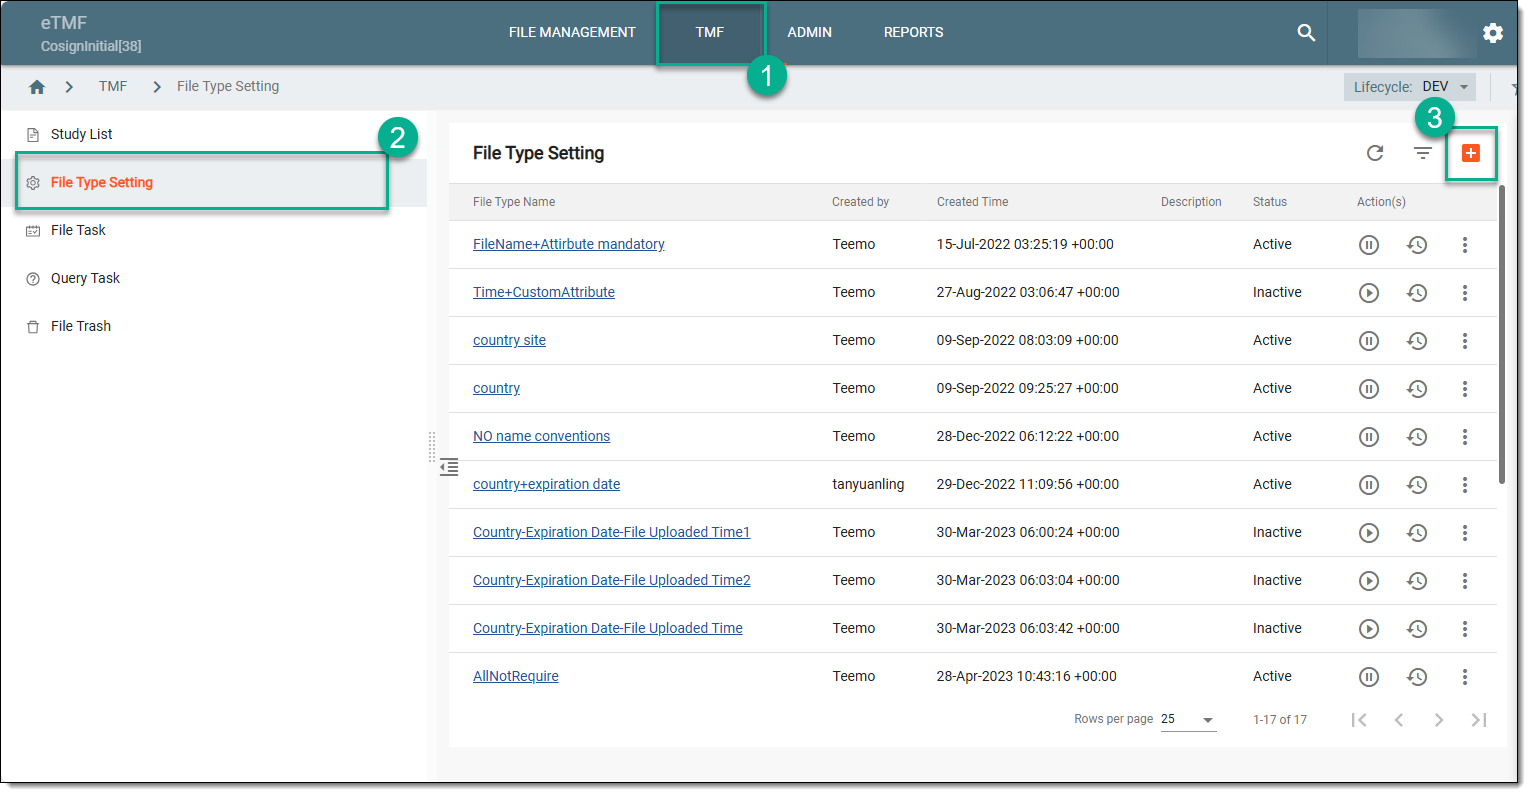Image resolution: width=1530 pixels, height=795 pixels.
Task: View history for Time+CustomAttribute row
Action: (1417, 293)
